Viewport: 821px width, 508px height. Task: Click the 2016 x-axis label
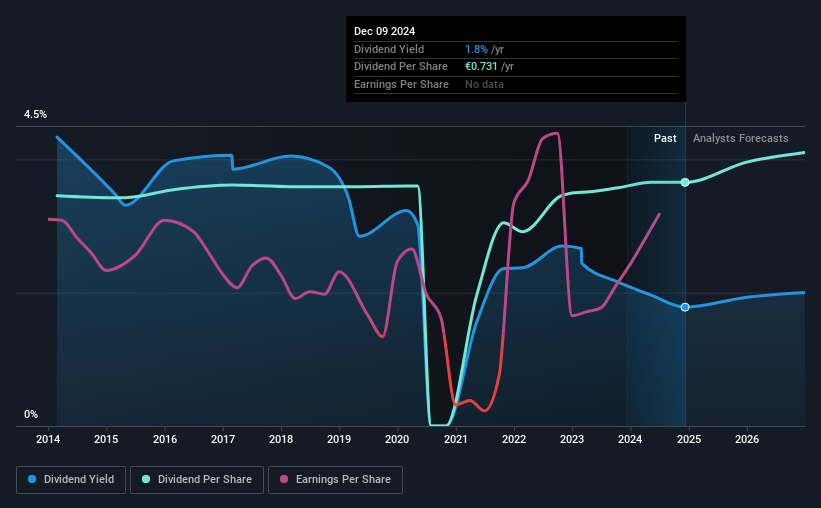tap(165, 439)
